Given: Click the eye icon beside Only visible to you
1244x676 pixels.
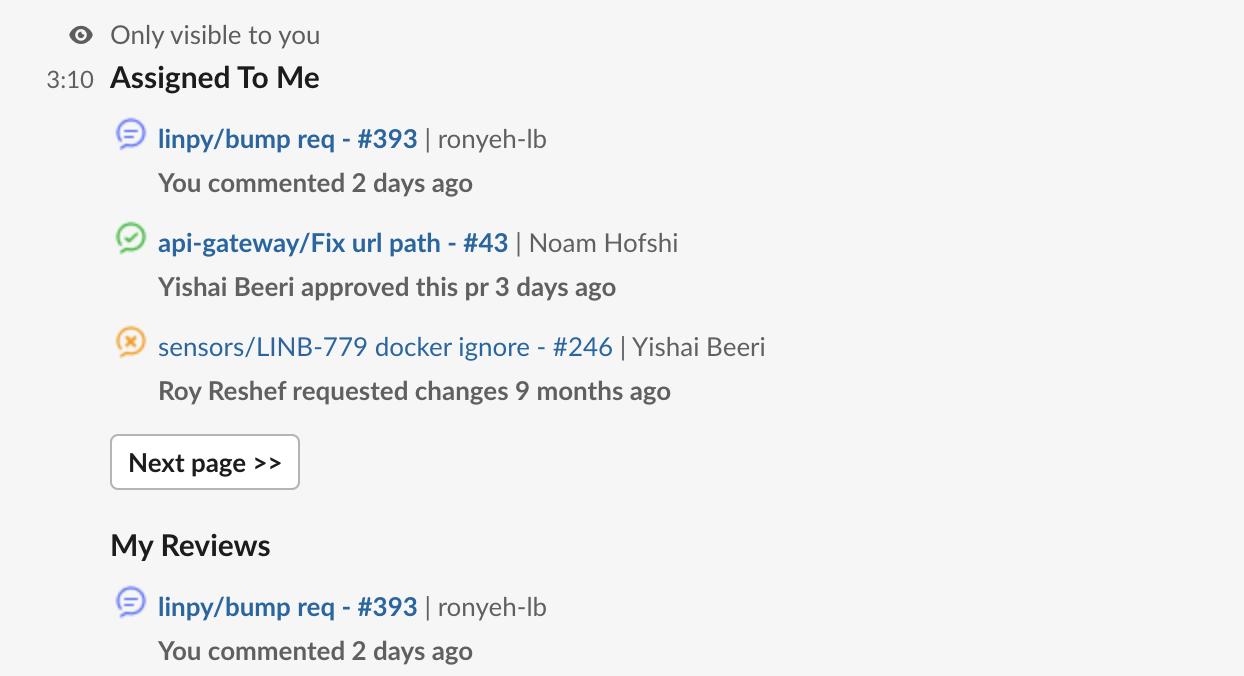Looking at the screenshot, I should [x=81, y=36].
